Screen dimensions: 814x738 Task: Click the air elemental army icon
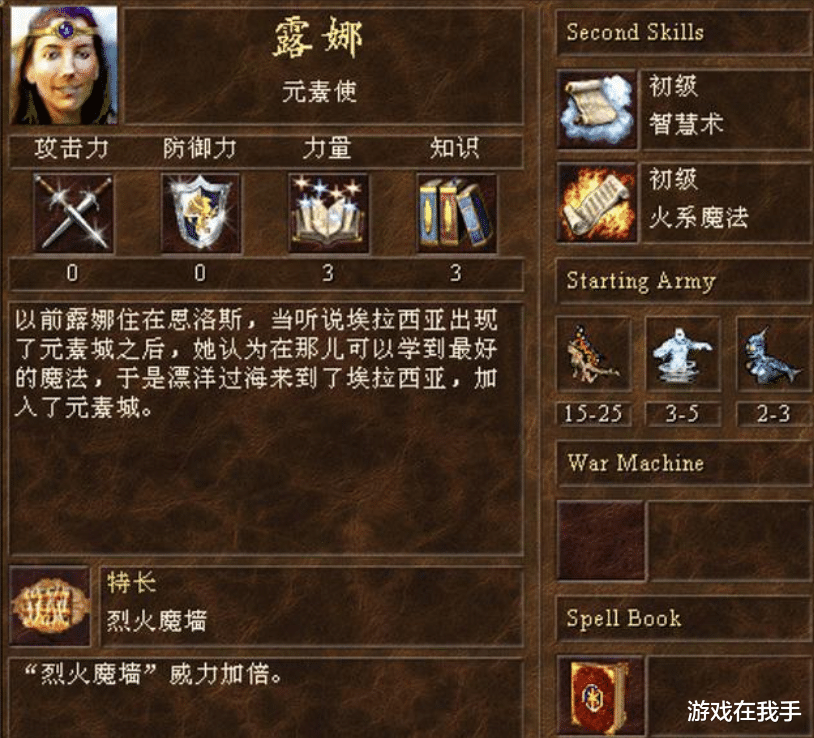(683, 354)
